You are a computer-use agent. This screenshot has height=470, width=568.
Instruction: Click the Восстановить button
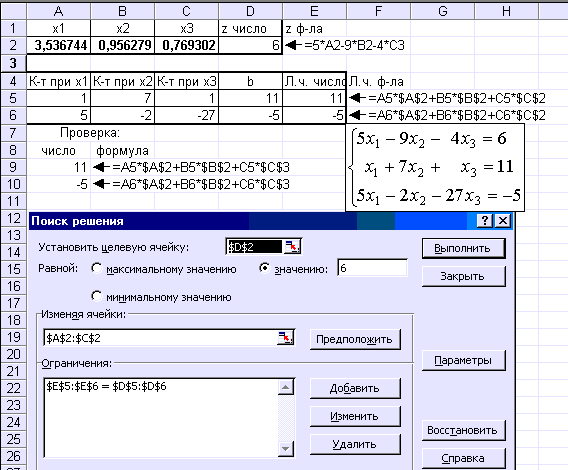pyautogui.click(x=463, y=431)
